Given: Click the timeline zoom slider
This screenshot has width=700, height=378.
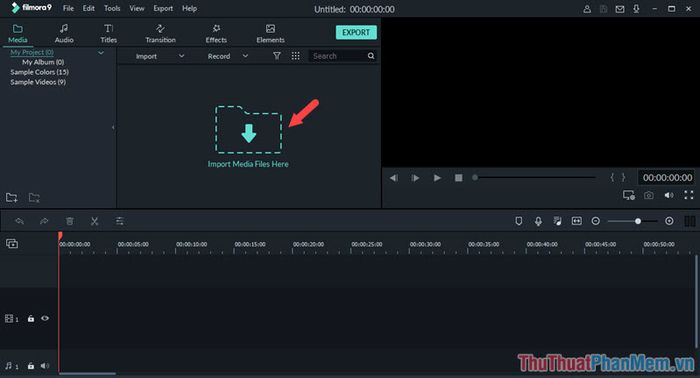Looking at the screenshot, I should tap(633, 221).
